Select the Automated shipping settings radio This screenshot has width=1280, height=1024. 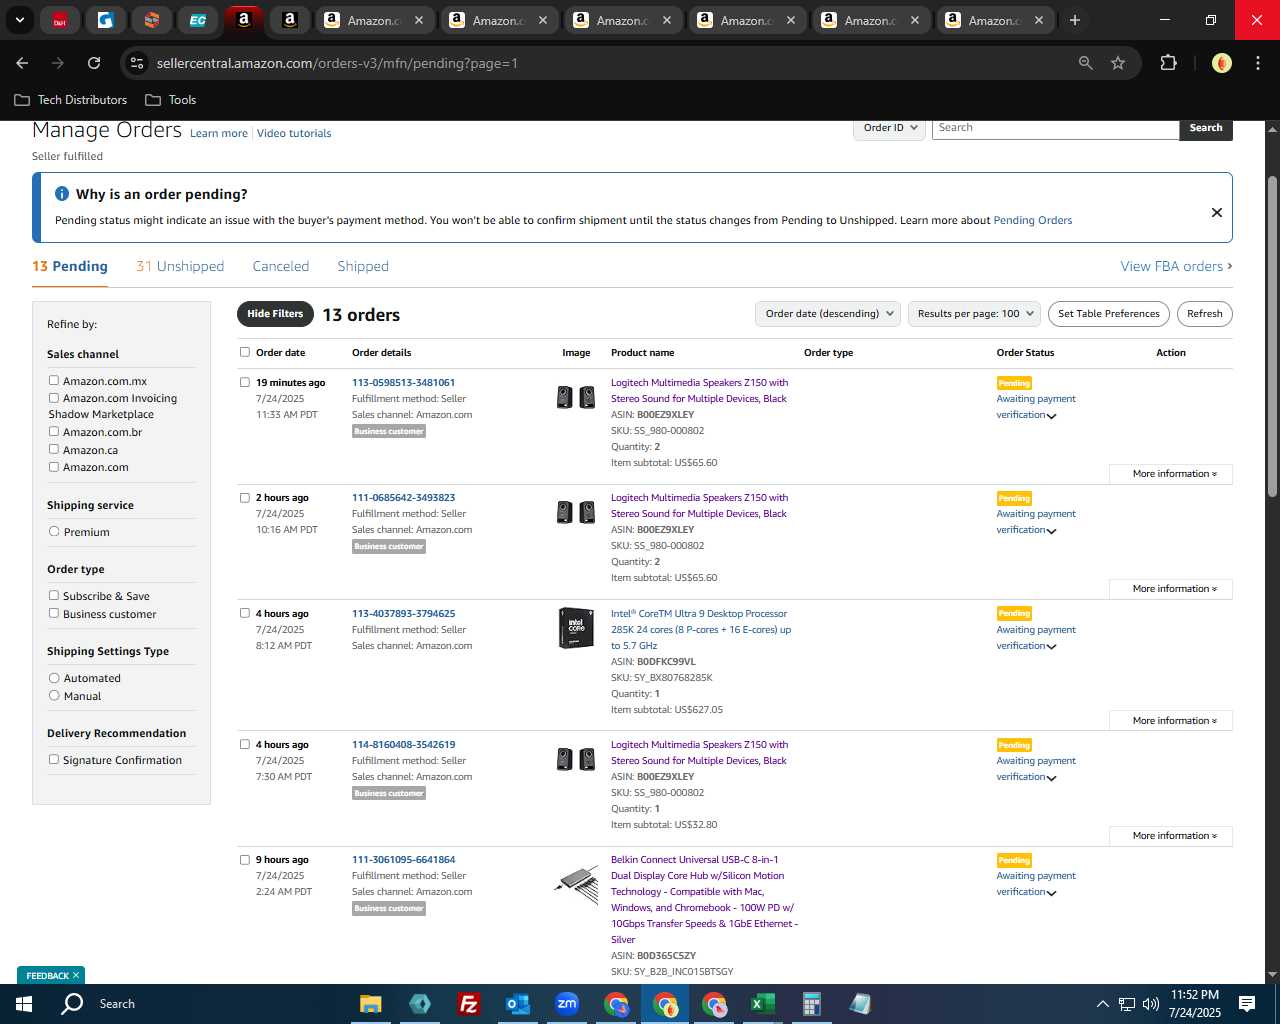(54, 678)
